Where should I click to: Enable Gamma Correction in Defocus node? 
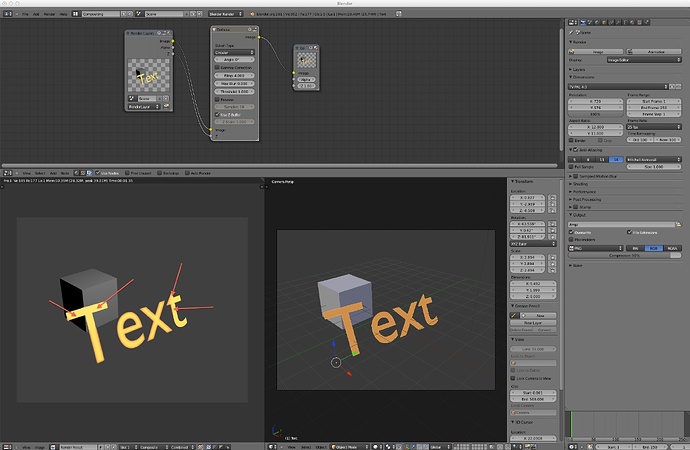[217, 68]
